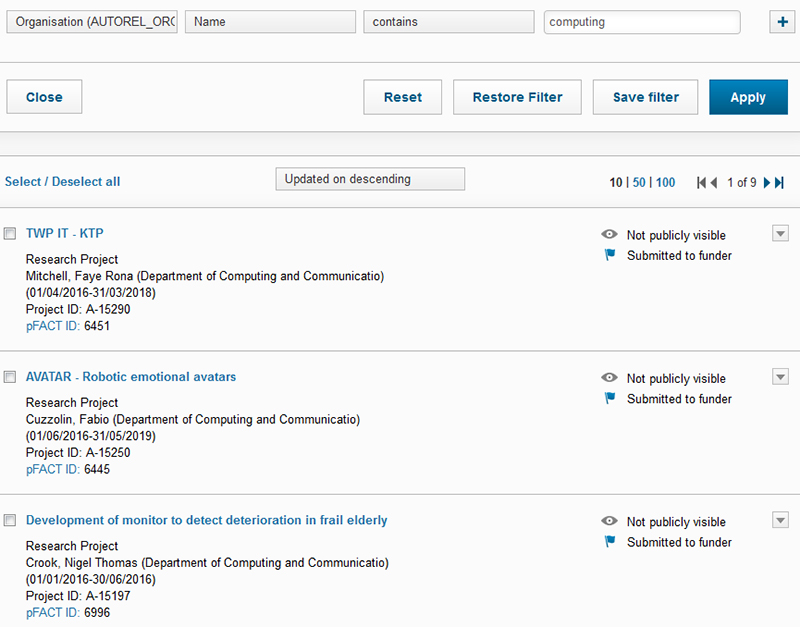Click the eye icon for Development of monitor project
This screenshot has width=800, height=627.
point(609,521)
